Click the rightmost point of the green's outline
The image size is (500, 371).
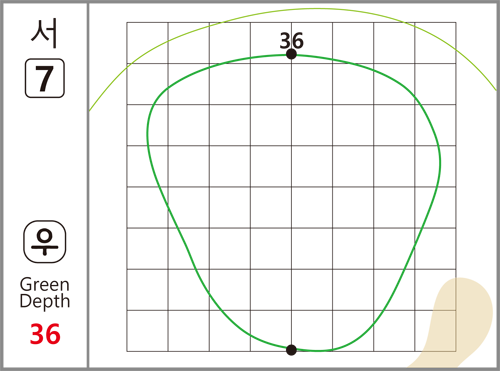coord(440,163)
